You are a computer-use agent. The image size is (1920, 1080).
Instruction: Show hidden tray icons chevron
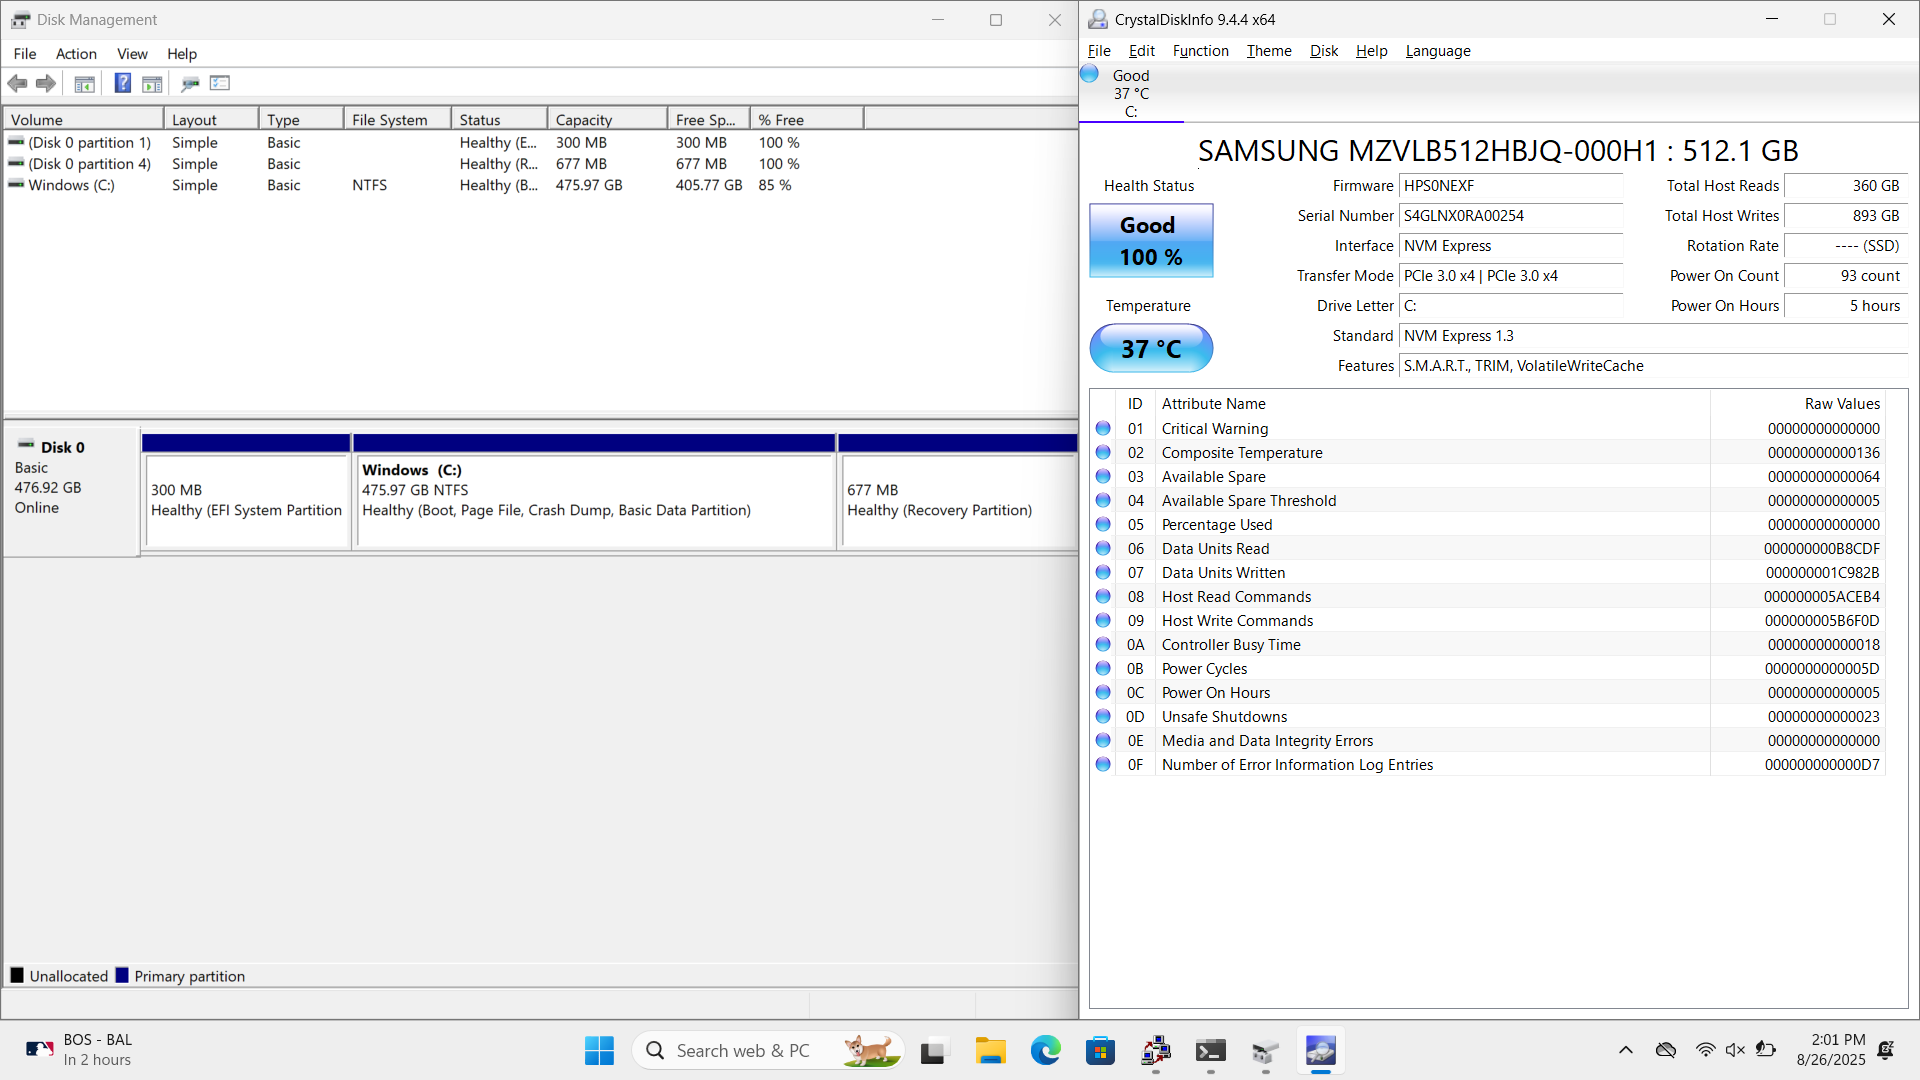coord(1626,1050)
